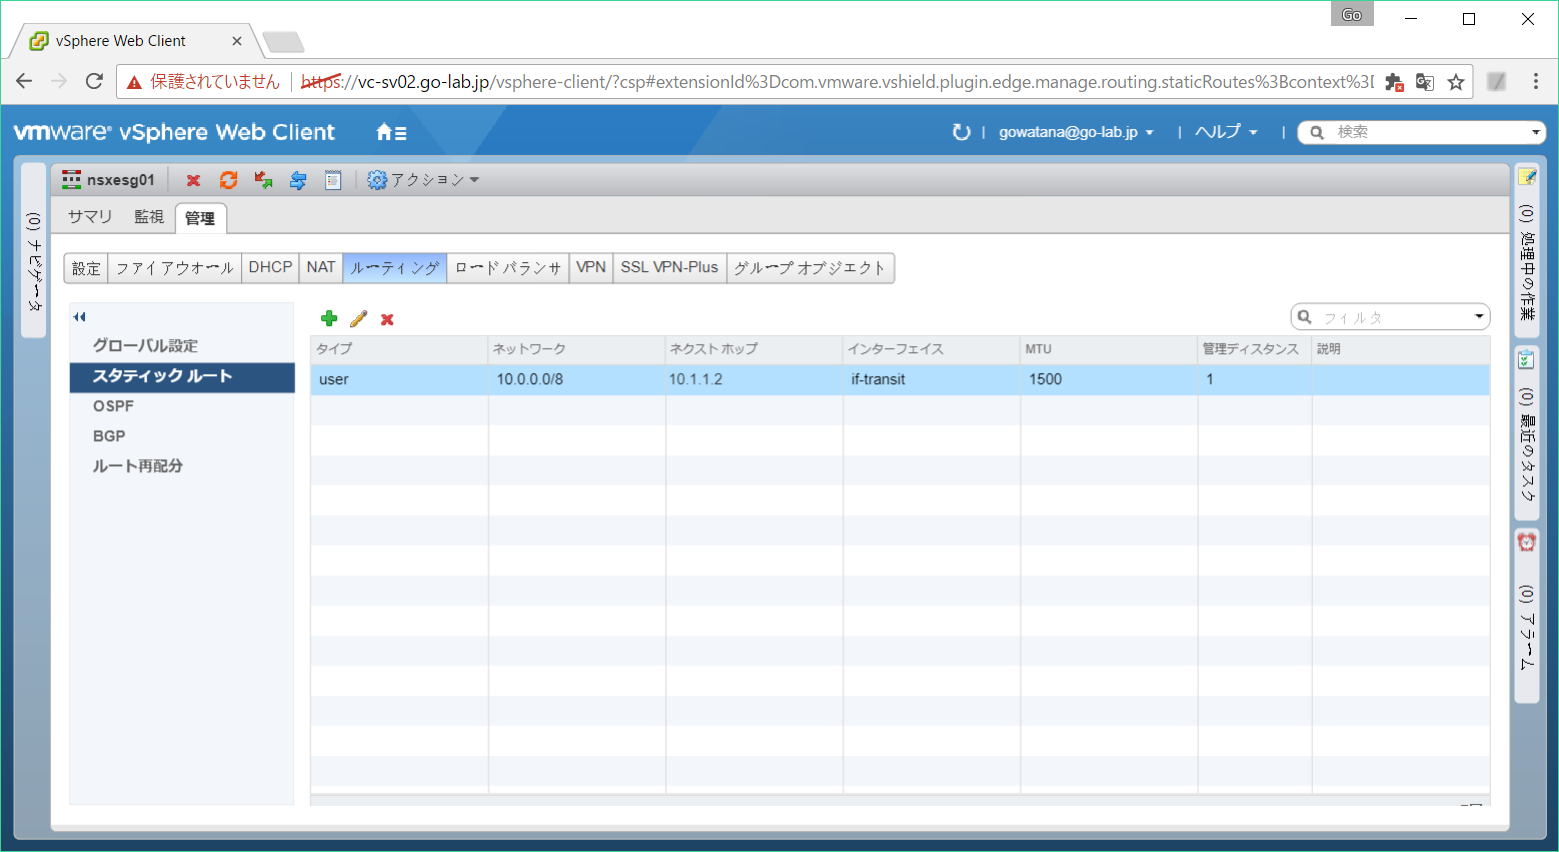Click the orange refresh icon in nsxesg01 toolbar

tap(228, 180)
